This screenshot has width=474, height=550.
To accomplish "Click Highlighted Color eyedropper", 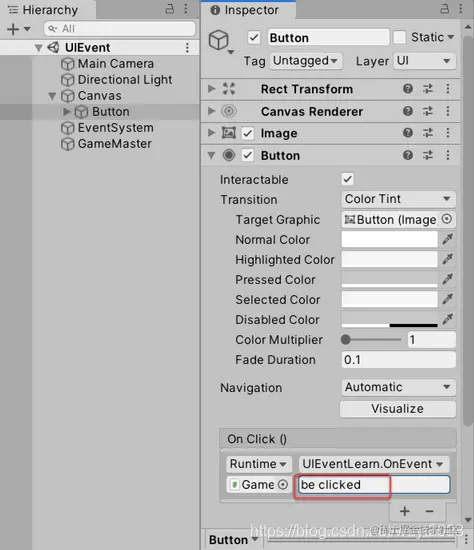I will click(447, 259).
